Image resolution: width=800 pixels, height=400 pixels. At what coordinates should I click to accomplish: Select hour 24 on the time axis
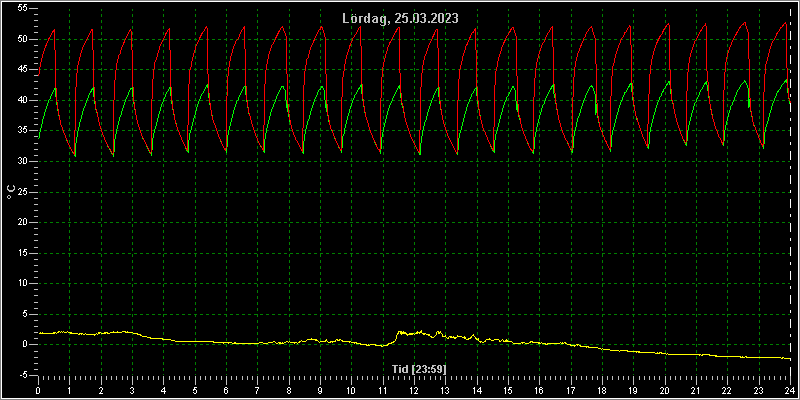tap(790, 390)
